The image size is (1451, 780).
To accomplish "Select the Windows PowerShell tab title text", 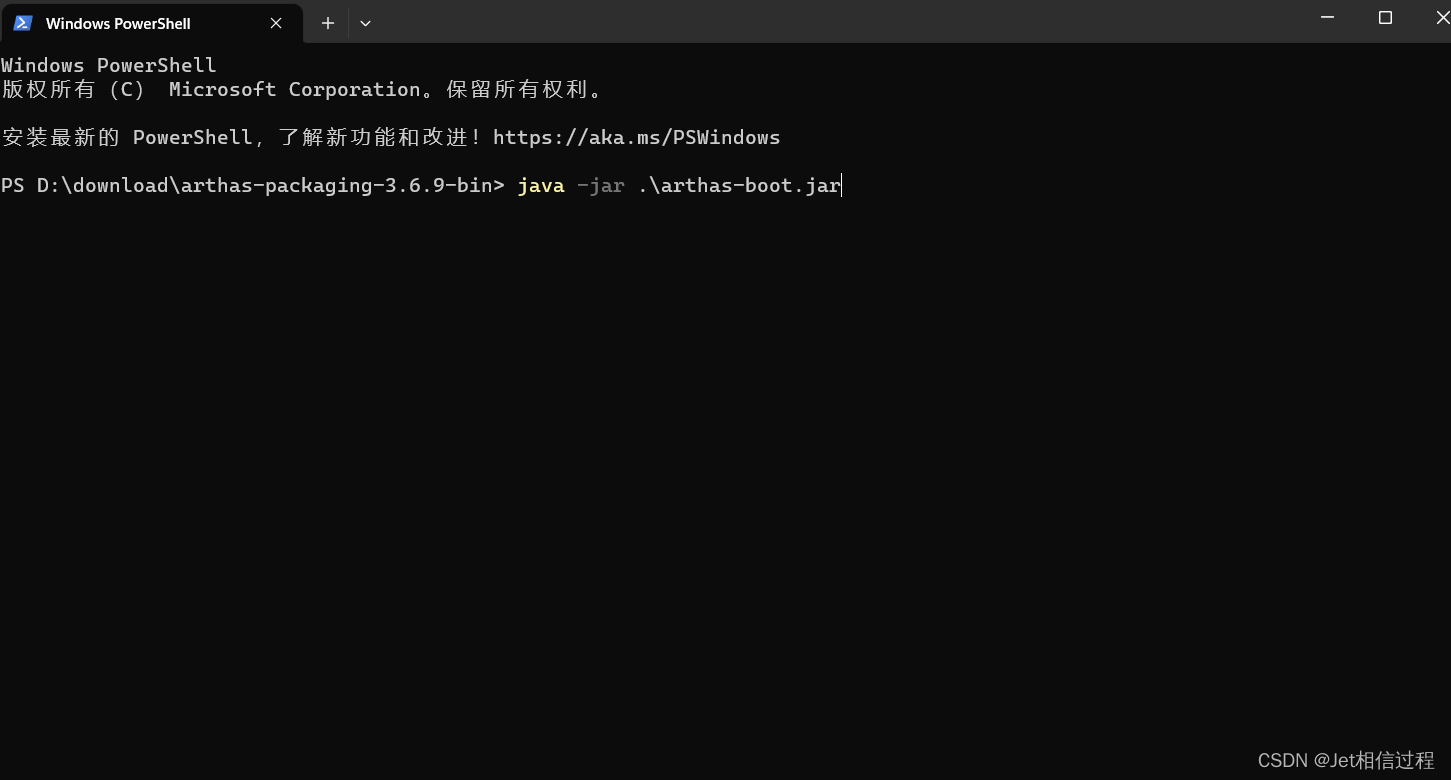I will (120, 22).
